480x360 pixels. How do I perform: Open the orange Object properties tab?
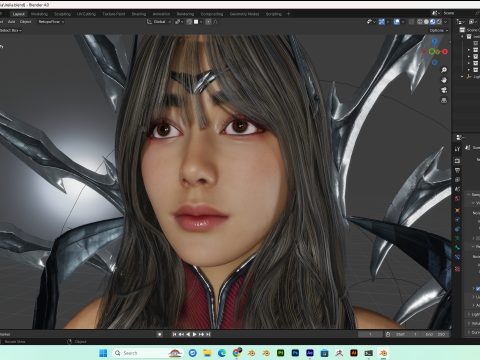point(457,210)
